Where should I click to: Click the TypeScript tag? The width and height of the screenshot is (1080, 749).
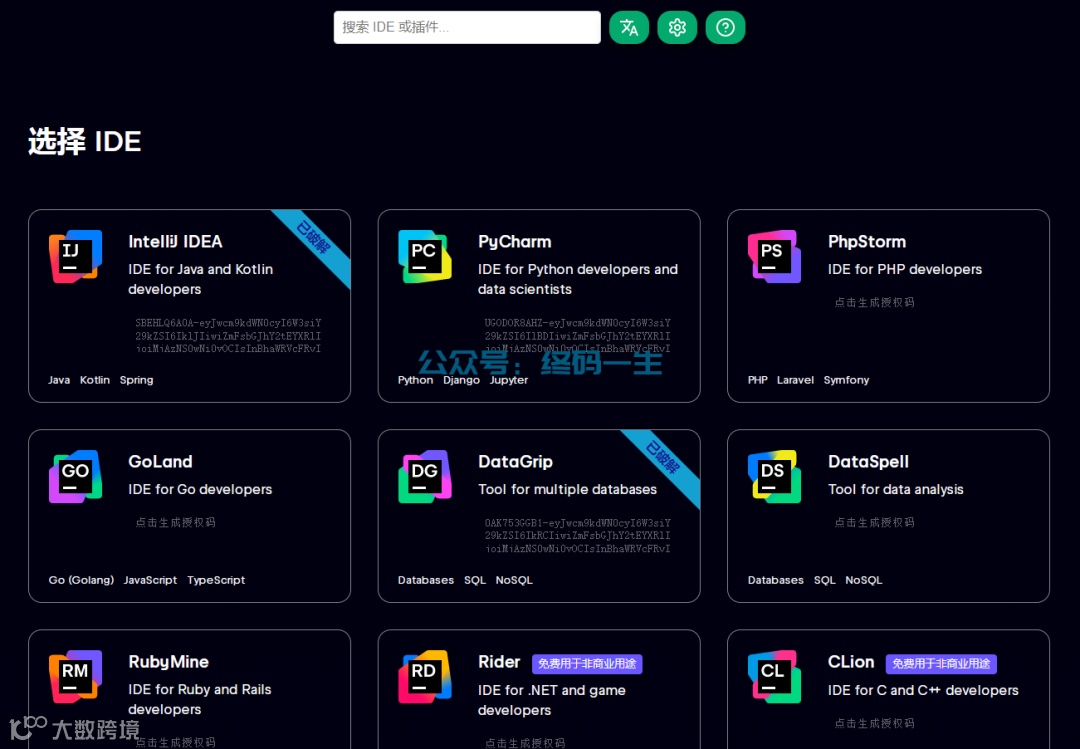[x=216, y=580]
